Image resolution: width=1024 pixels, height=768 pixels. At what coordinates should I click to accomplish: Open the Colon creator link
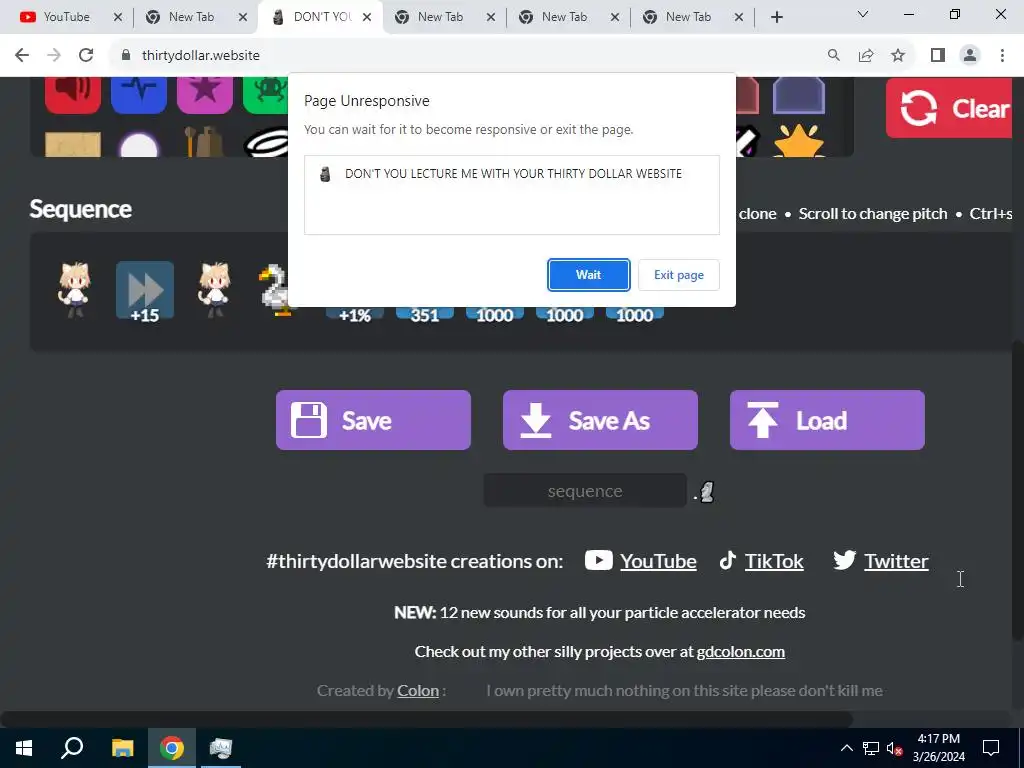point(418,691)
